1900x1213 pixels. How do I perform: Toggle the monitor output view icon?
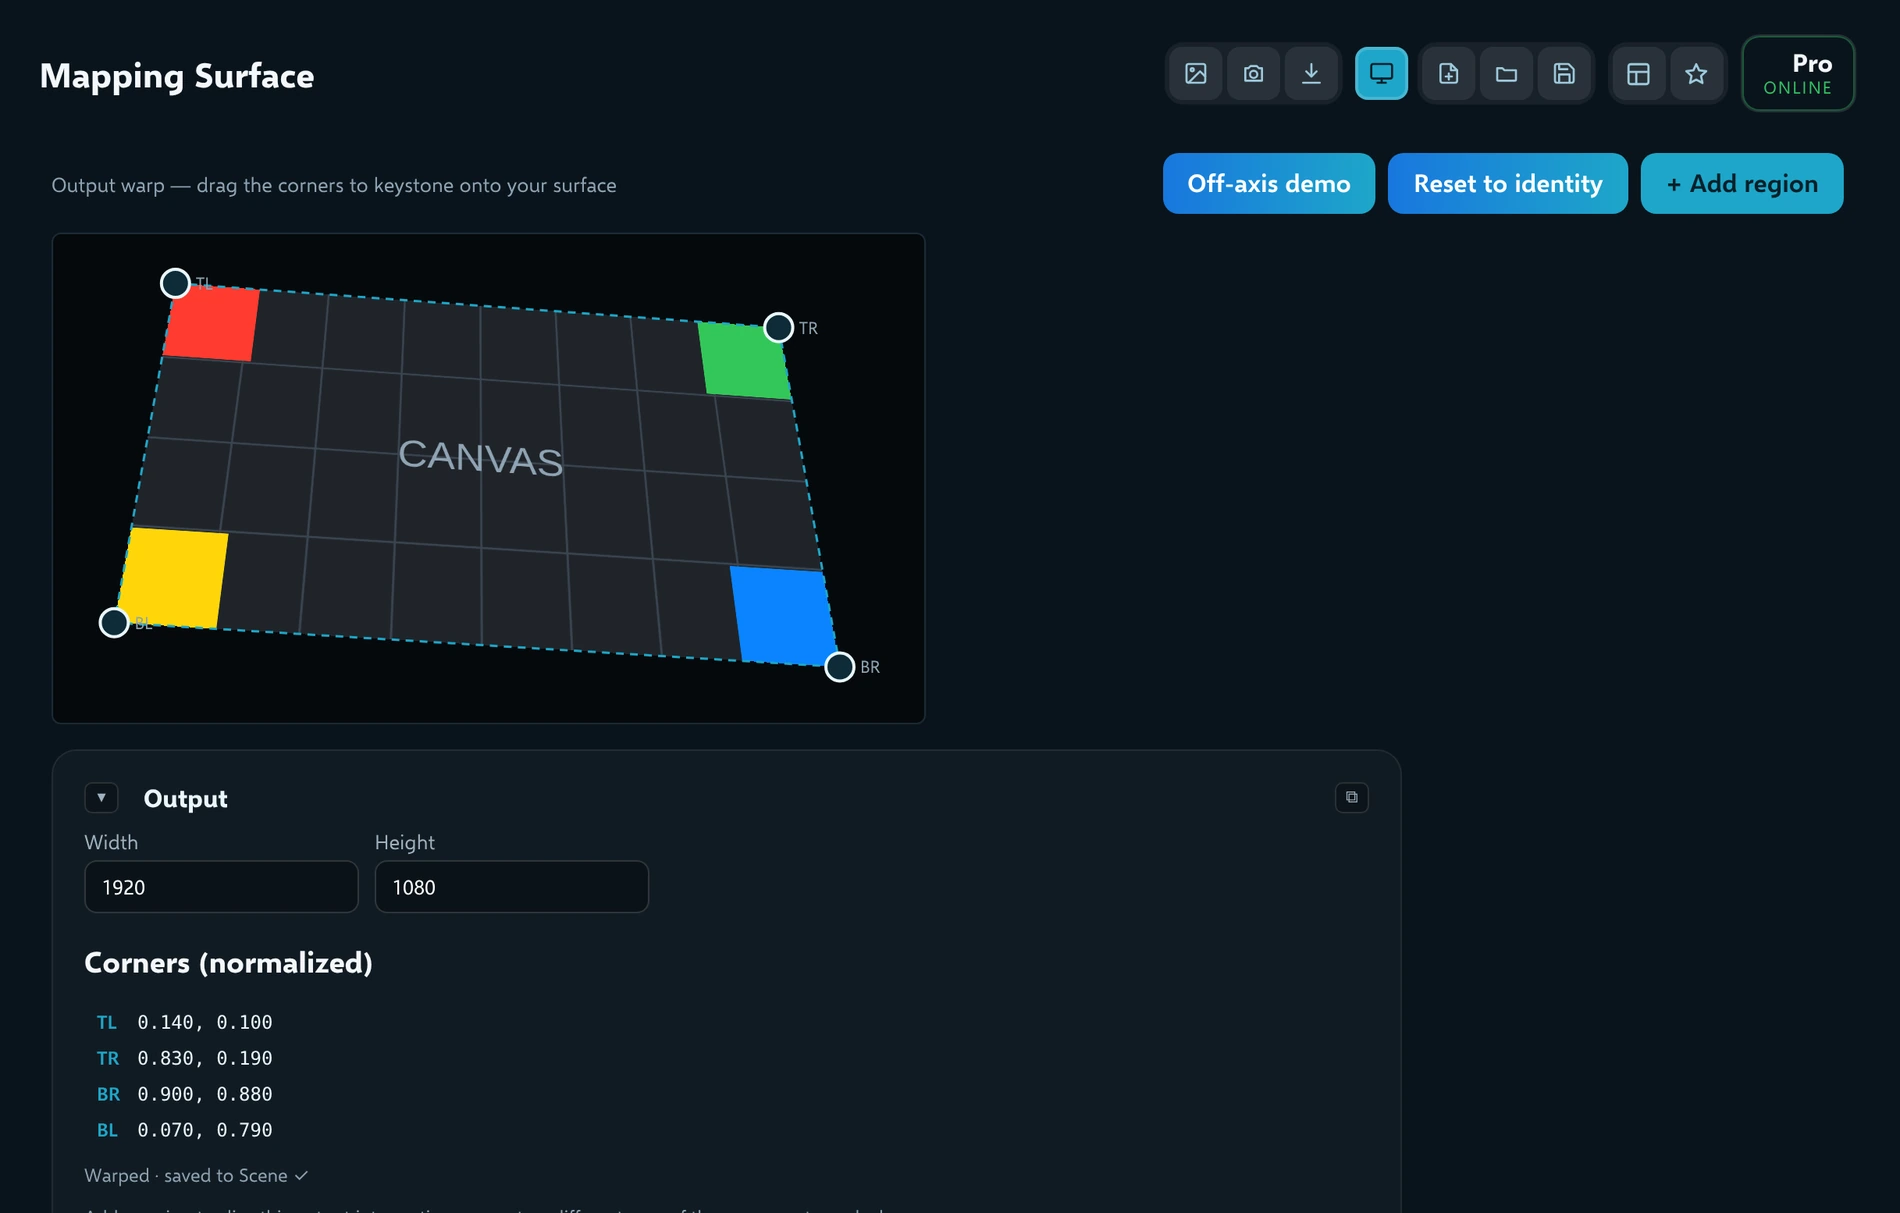pyautogui.click(x=1381, y=73)
